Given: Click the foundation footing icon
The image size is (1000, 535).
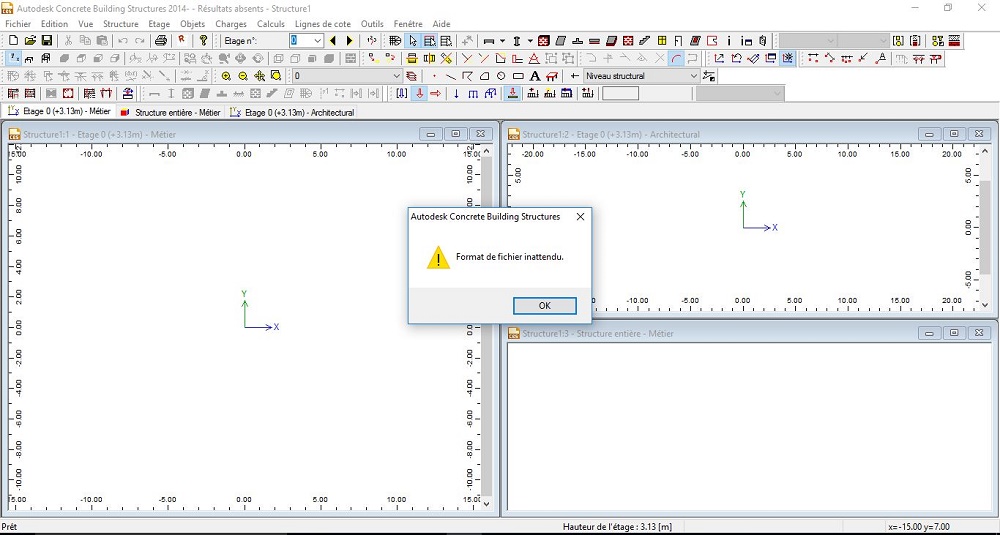Looking at the screenshot, I should tap(578, 41).
